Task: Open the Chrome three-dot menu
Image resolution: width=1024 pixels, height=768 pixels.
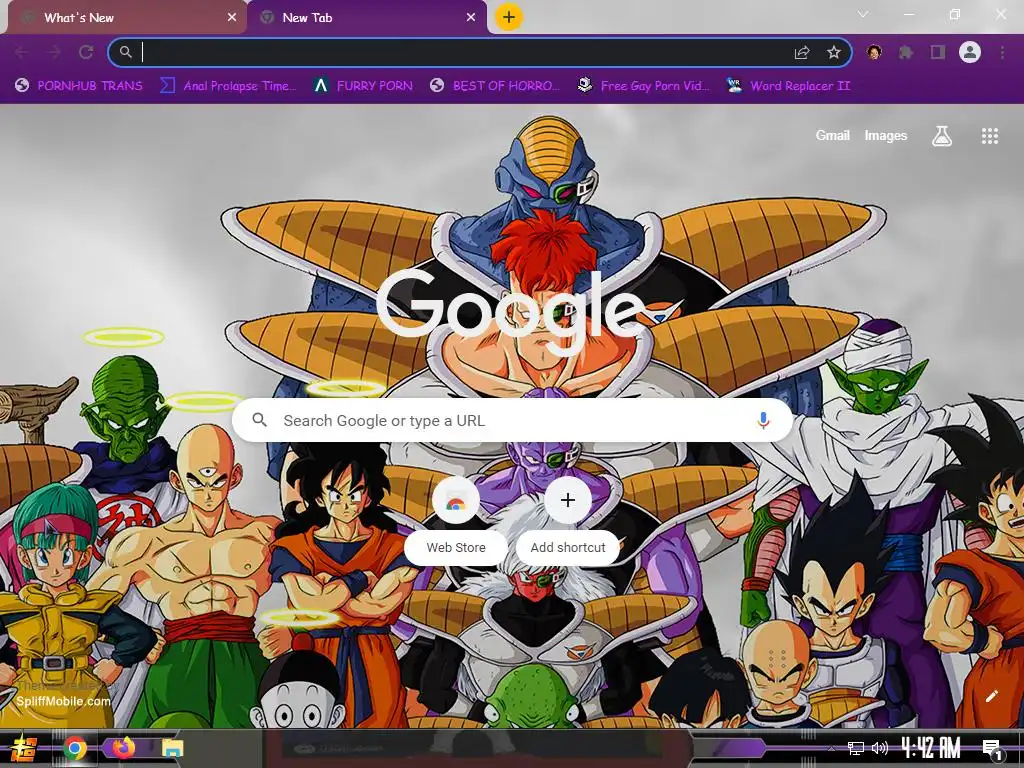Action: pyautogui.click(x=1002, y=52)
